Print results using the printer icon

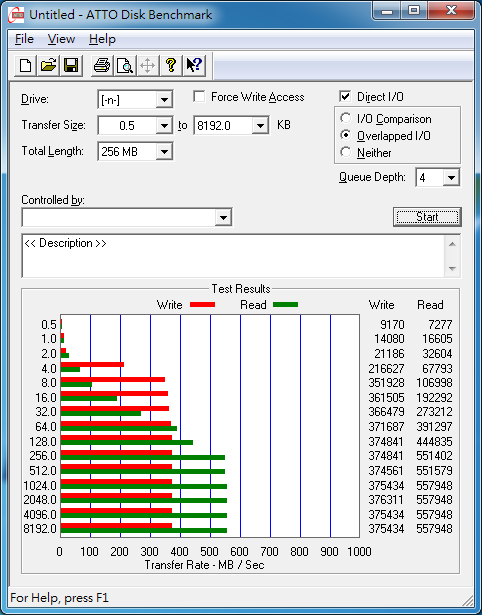pos(102,65)
